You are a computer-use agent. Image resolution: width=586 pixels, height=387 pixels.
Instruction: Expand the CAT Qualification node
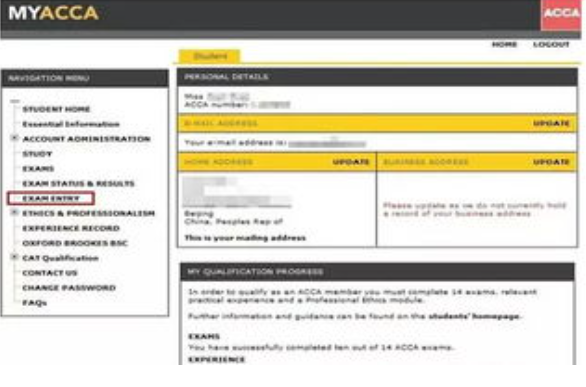(x=14, y=257)
